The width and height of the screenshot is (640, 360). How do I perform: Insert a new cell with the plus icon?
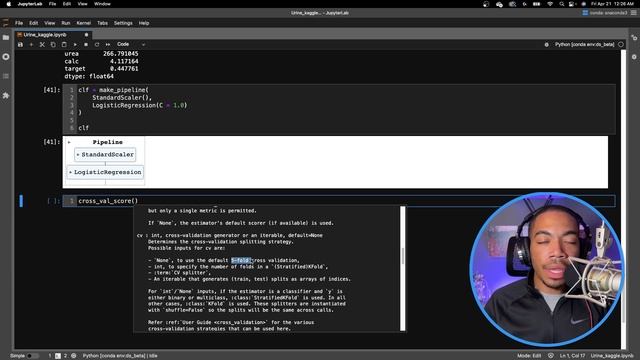(x=31, y=44)
